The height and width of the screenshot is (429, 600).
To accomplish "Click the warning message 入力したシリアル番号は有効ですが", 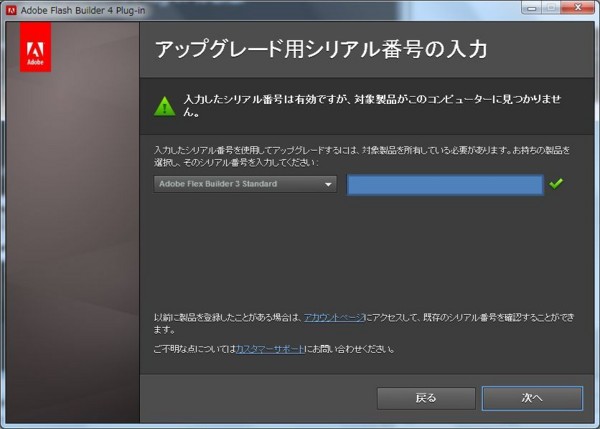I will coord(372,105).
